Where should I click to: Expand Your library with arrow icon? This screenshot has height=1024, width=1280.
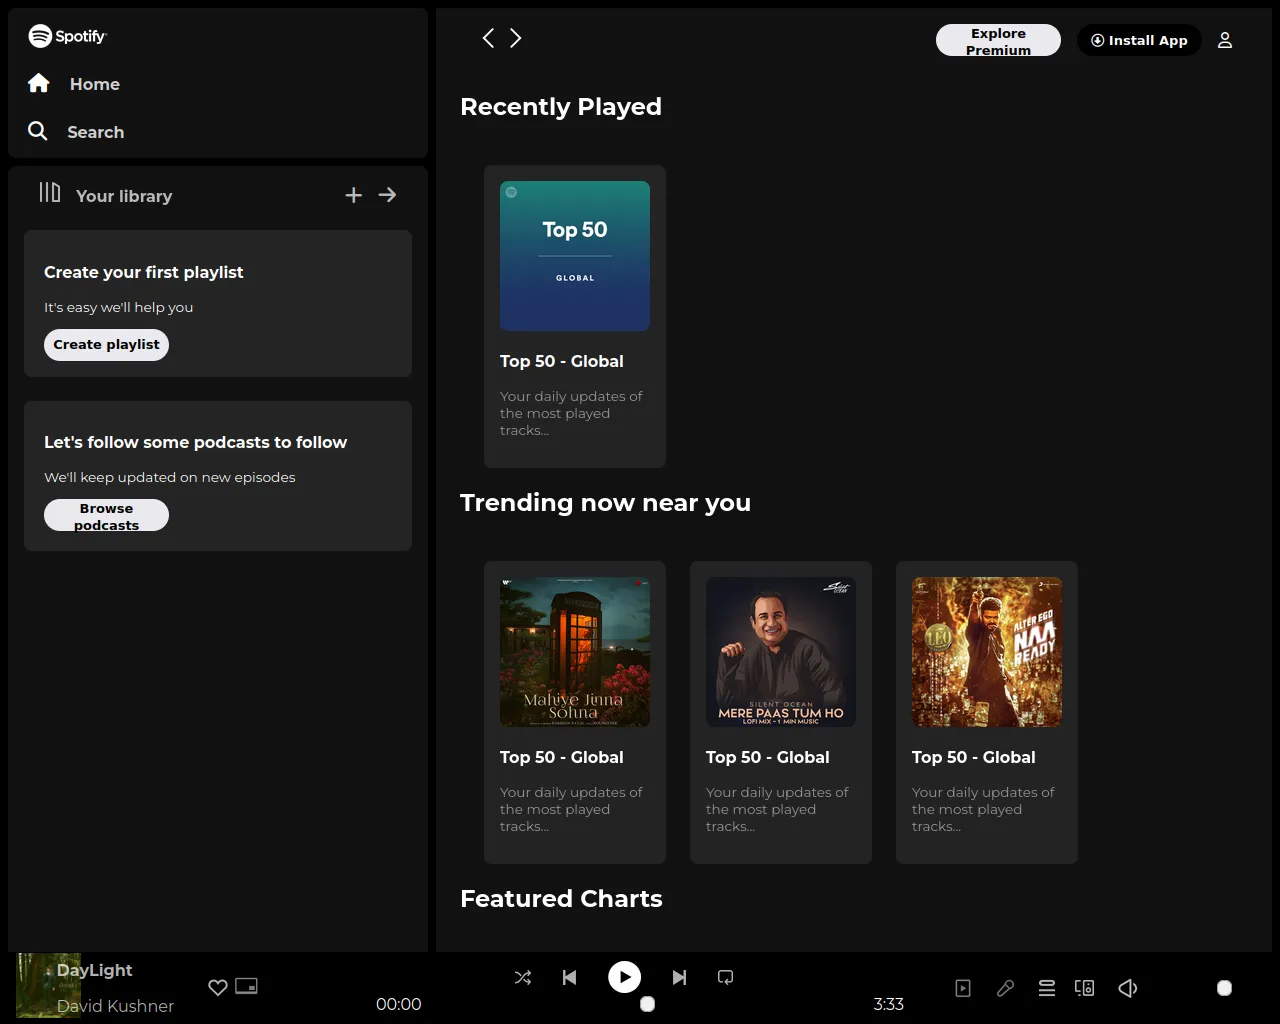coord(387,195)
